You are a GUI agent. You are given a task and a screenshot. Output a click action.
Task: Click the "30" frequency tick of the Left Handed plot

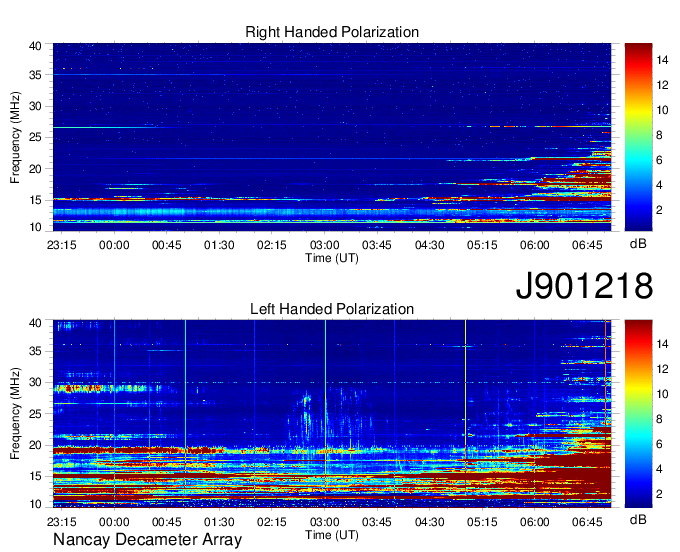pos(35,382)
